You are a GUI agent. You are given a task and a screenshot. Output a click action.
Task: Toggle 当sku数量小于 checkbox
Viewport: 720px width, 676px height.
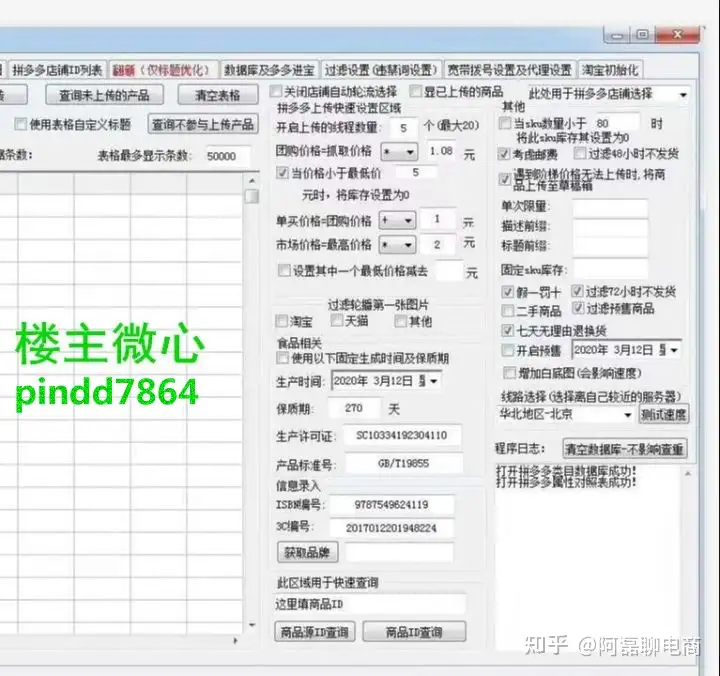coord(505,123)
